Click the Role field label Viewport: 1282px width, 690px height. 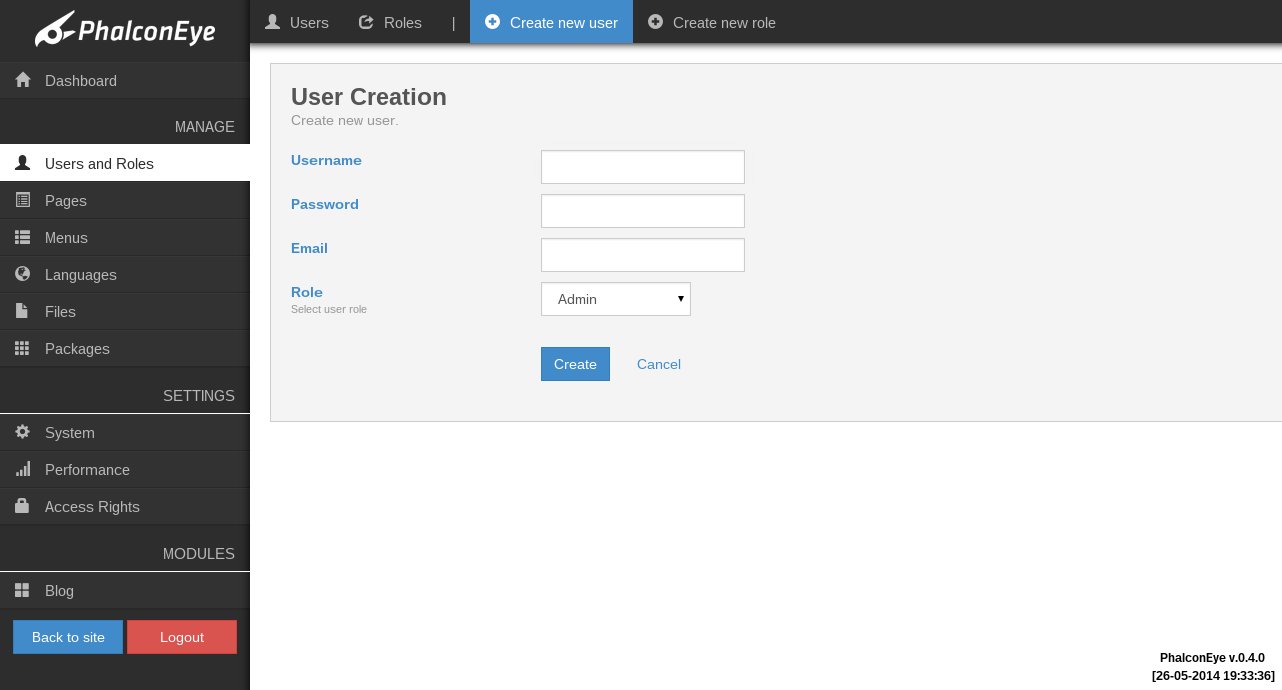pyautogui.click(x=307, y=292)
